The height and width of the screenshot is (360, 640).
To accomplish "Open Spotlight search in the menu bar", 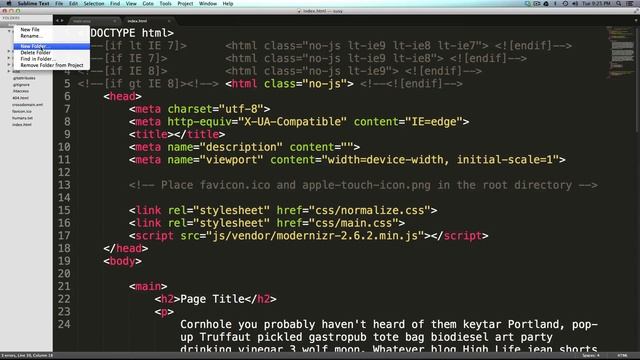I will coord(619,4).
